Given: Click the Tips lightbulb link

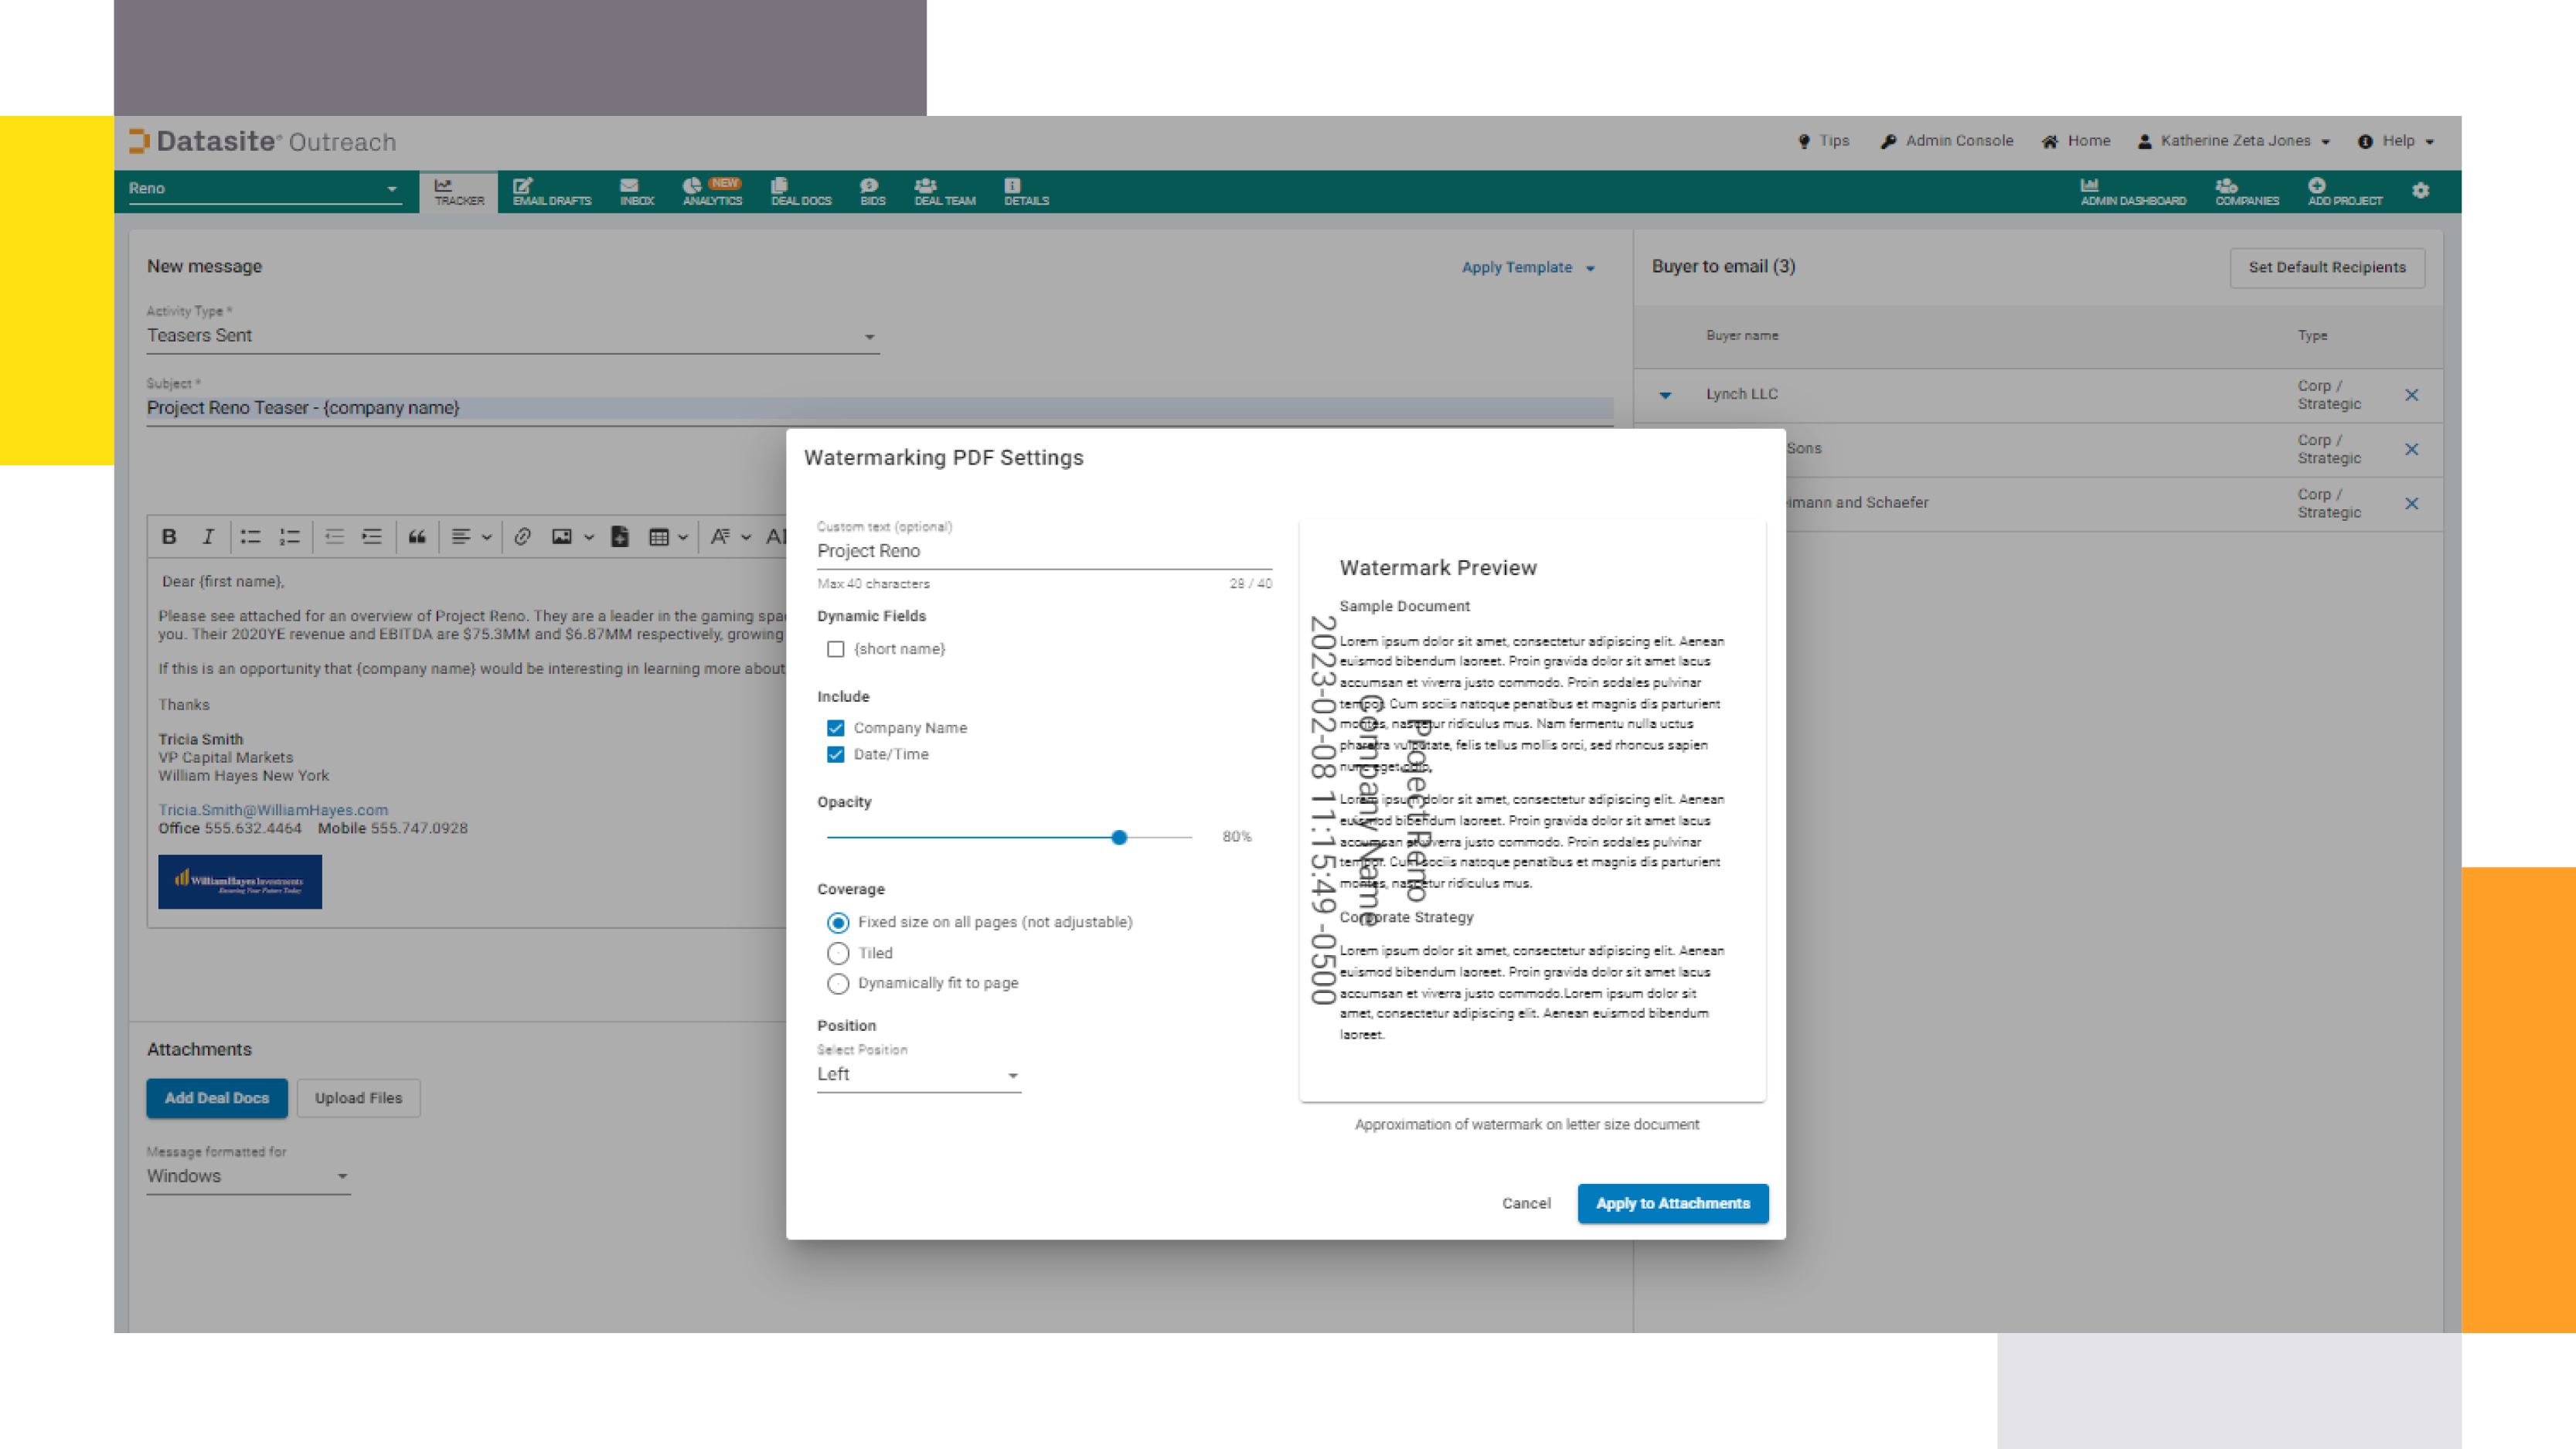Looking at the screenshot, I should click(1824, 141).
